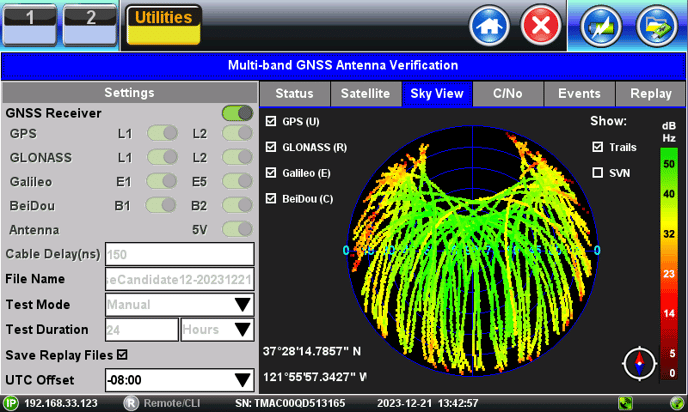This screenshot has width=688, height=412.
Task: Click the Remote/CLI status icon
Action: (130, 403)
